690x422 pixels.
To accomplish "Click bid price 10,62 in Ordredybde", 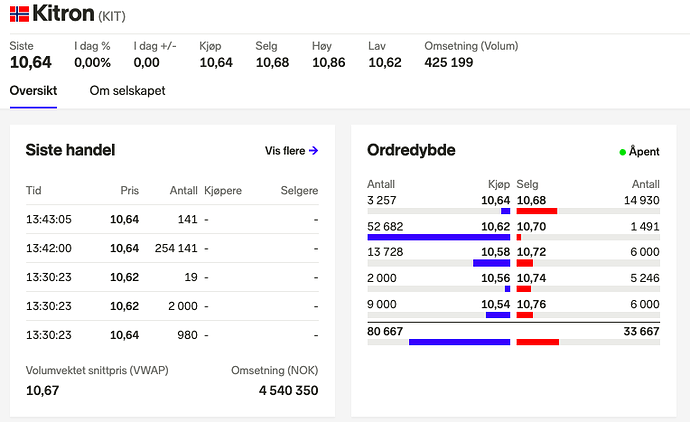I will click(495, 227).
